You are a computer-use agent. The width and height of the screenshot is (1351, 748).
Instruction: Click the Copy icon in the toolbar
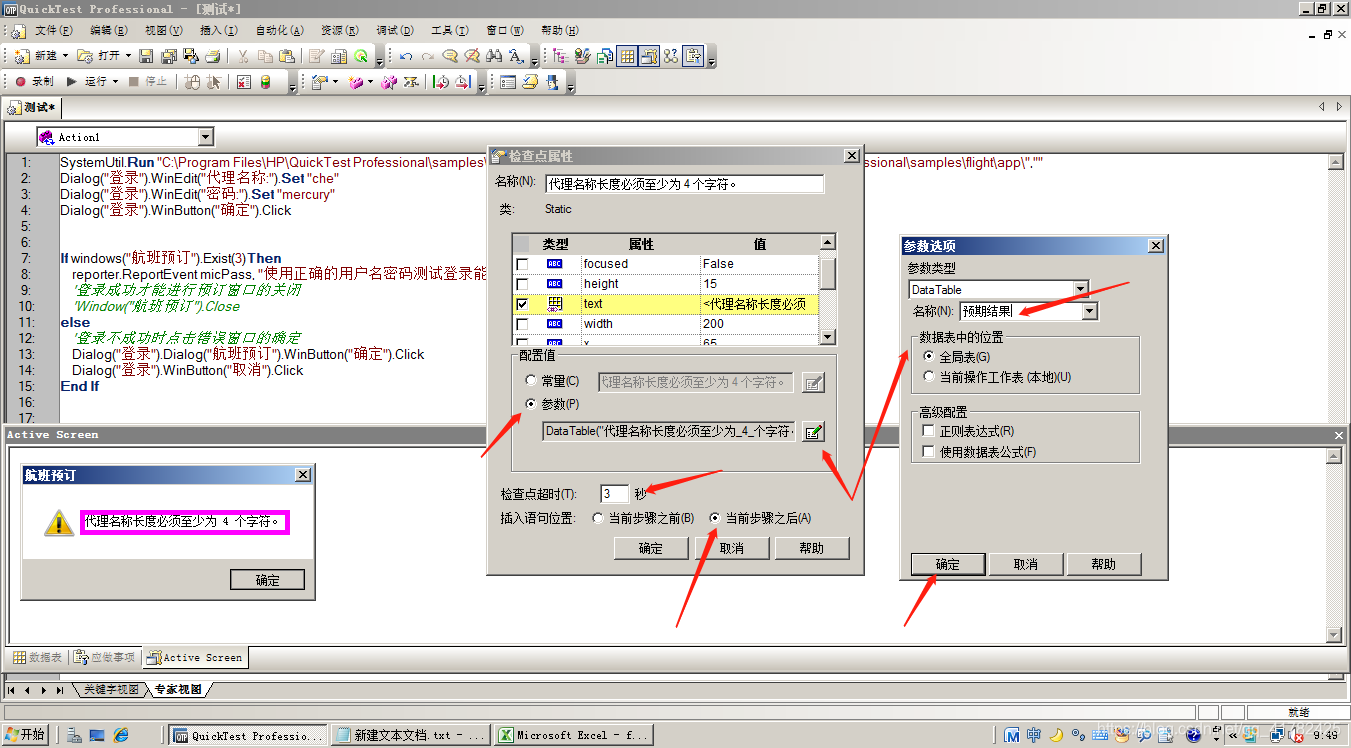point(265,56)
